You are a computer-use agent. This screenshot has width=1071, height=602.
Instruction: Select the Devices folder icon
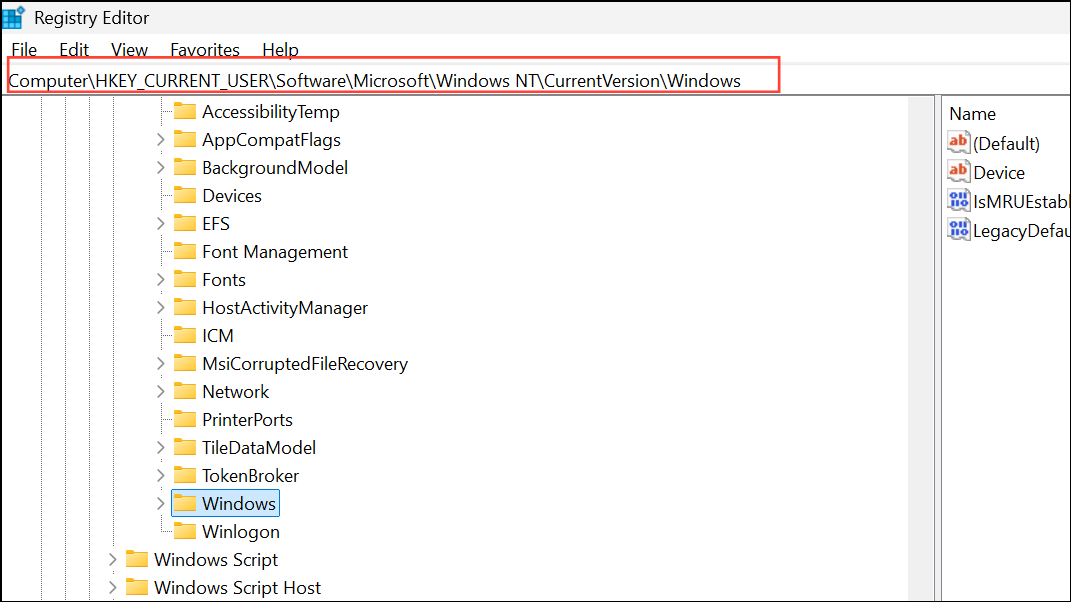tap(184, 195)
